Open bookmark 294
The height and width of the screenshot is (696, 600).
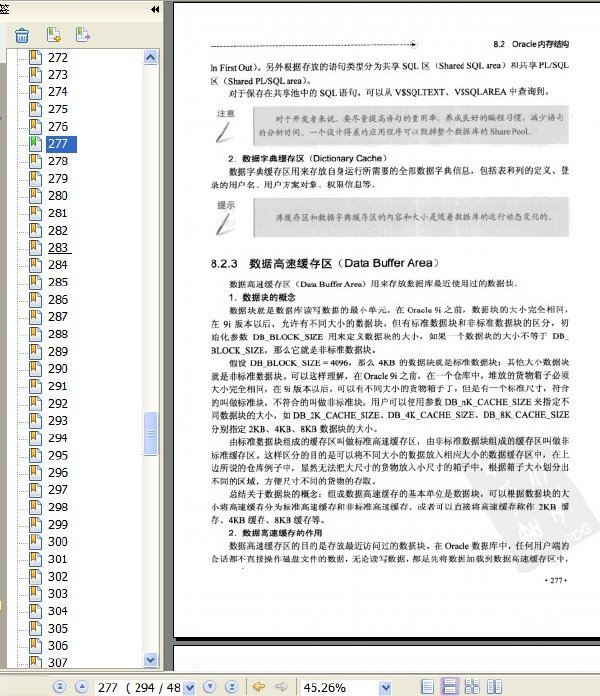click(58, 438)
